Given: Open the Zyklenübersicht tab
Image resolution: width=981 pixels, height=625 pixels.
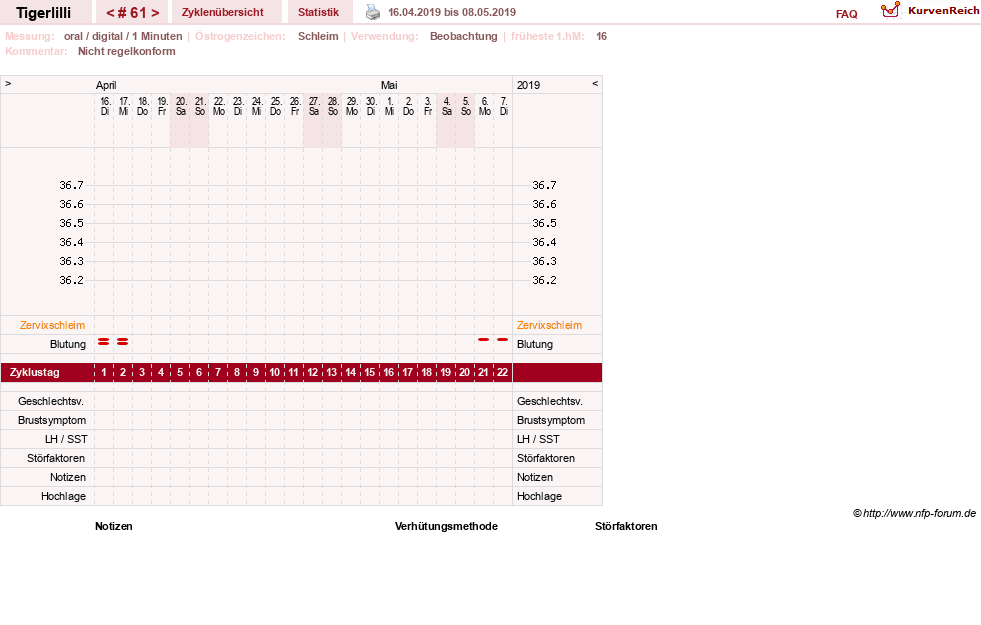Looking at the screenshot, I should click(x=223, y=12).
